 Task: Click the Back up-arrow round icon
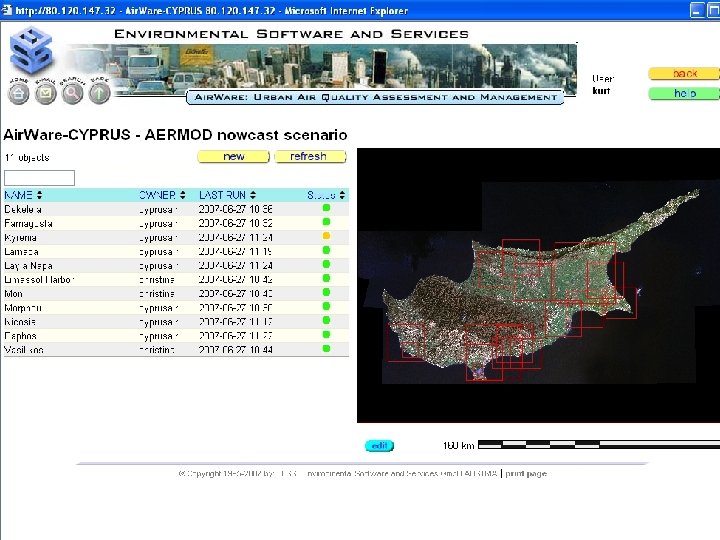[100, 93]
